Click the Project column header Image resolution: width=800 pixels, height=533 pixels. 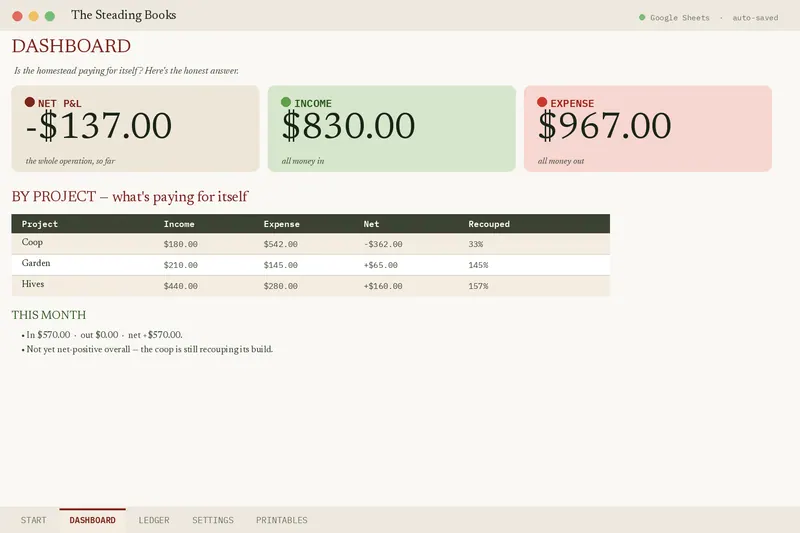coord(40,224)
